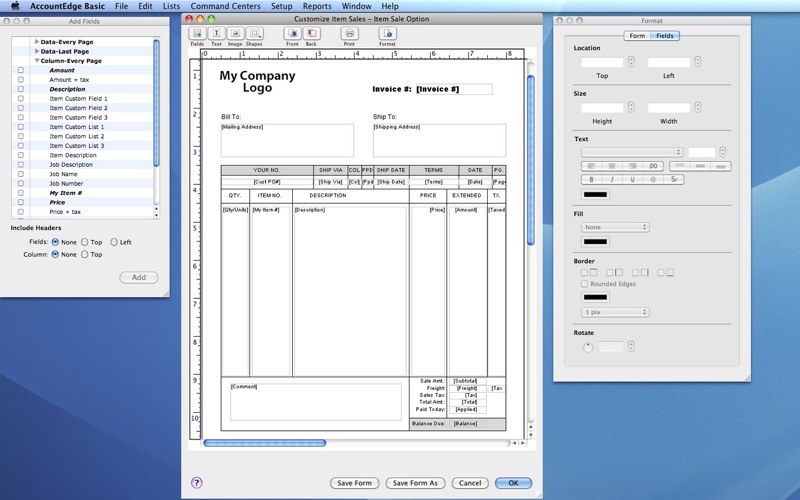Screen dimensions: 800x500
Task: Check the My Item # checkbox
Action: [21, 193]
